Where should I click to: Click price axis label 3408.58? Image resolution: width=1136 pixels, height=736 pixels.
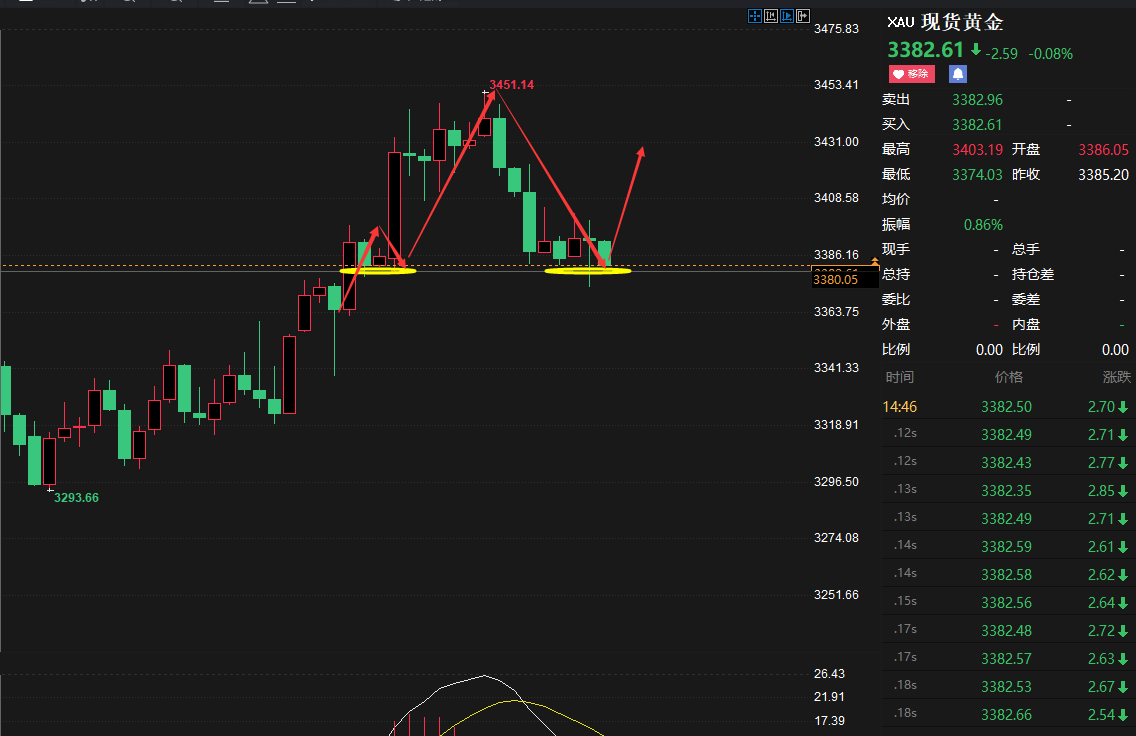tap(836, 198)
